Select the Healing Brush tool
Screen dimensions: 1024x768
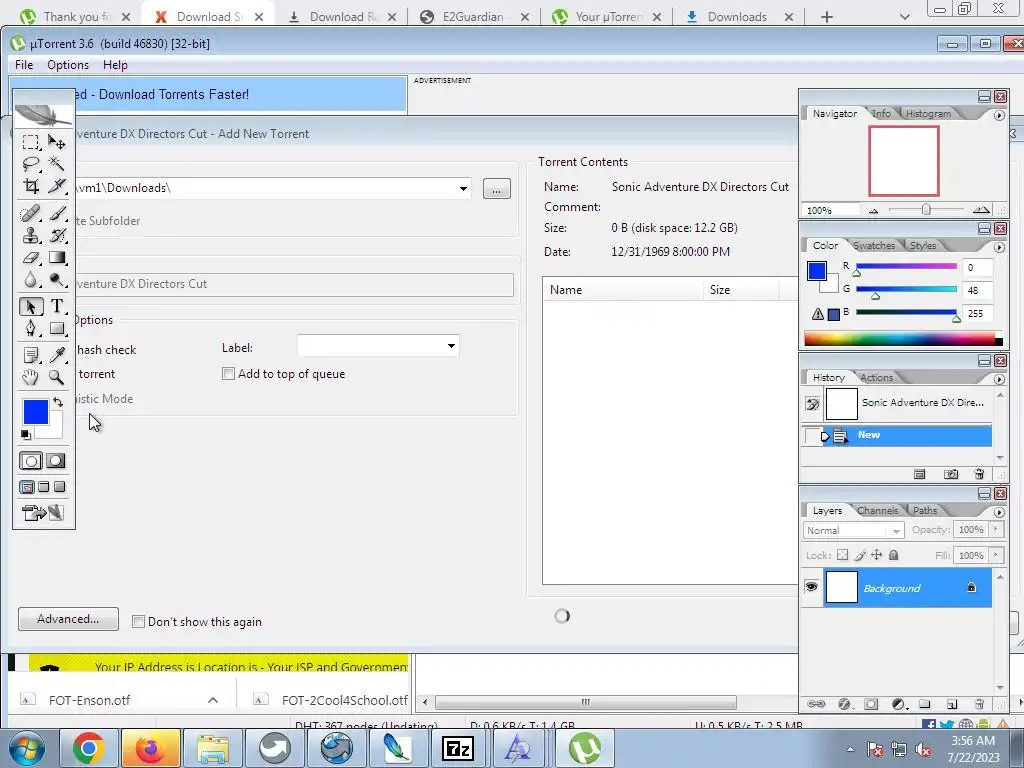pyautogui.click(x=30, y=214)
